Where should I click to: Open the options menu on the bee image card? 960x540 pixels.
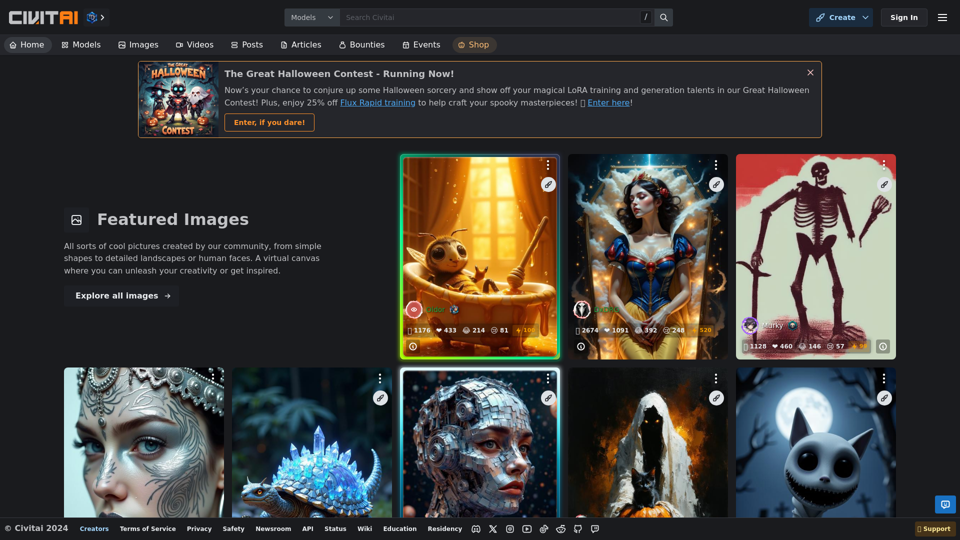point(548,165)
